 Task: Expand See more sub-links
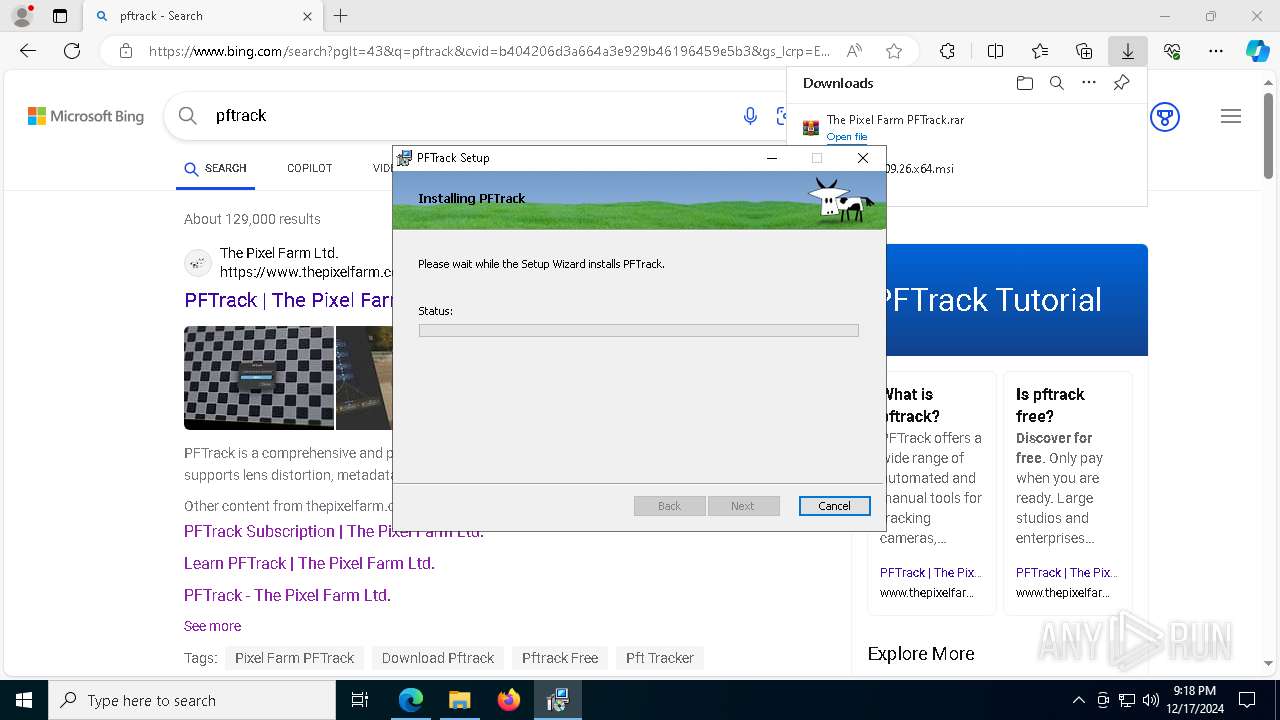tap(212, 626)
